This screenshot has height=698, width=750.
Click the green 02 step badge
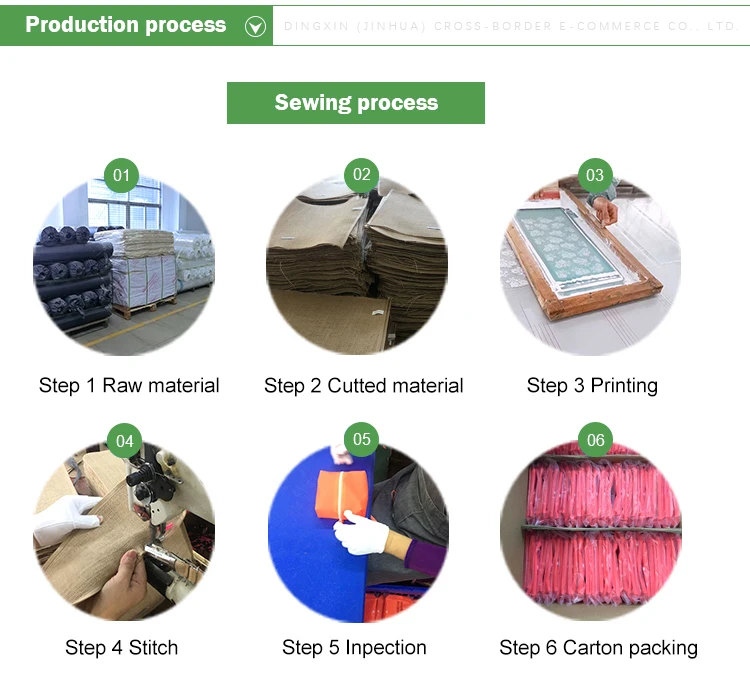coord(362,175)
